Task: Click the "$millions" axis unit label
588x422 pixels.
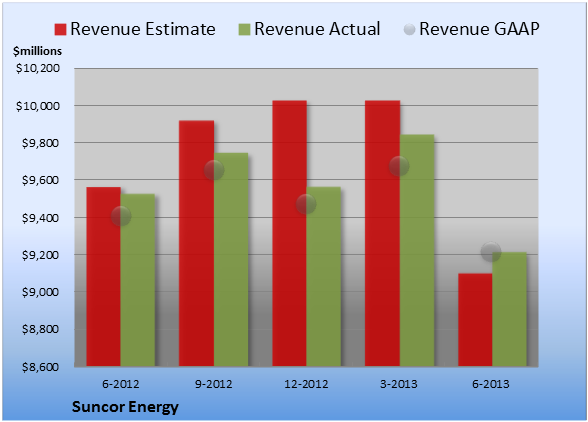Action: [x=38, y=51]
